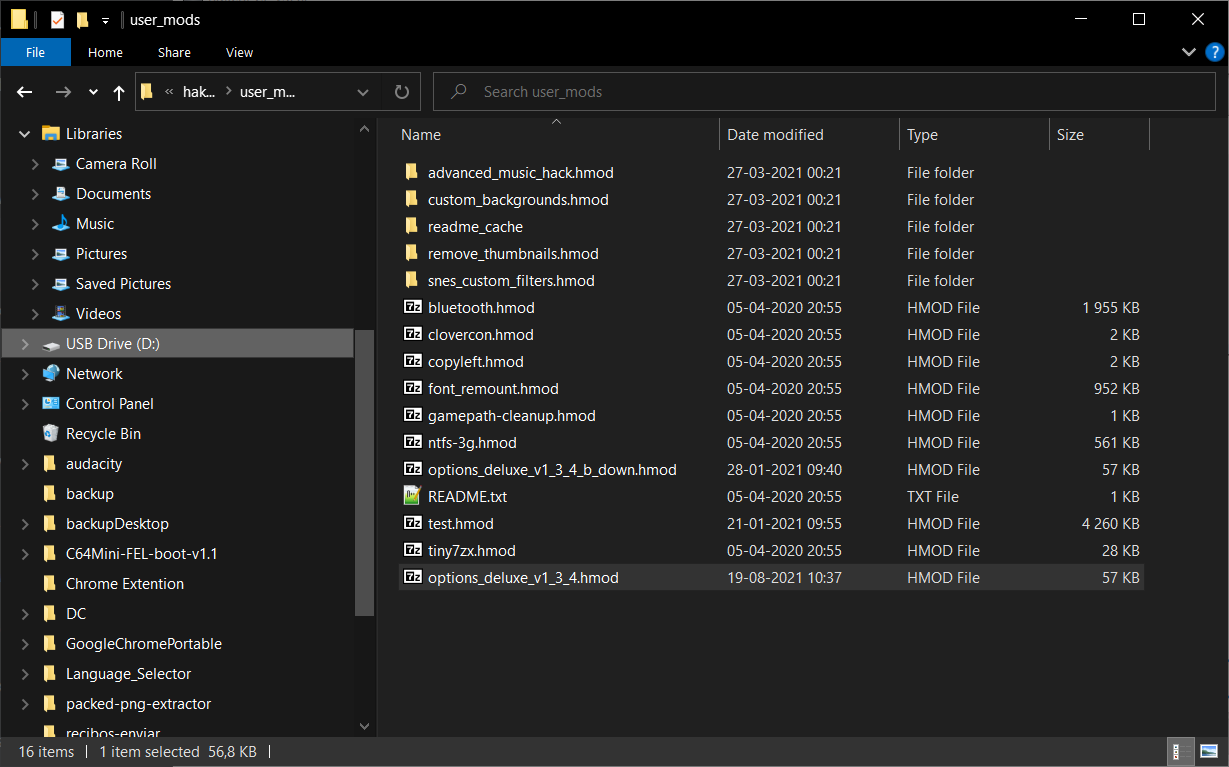Open the File menu tab

[x=35, y=52]
